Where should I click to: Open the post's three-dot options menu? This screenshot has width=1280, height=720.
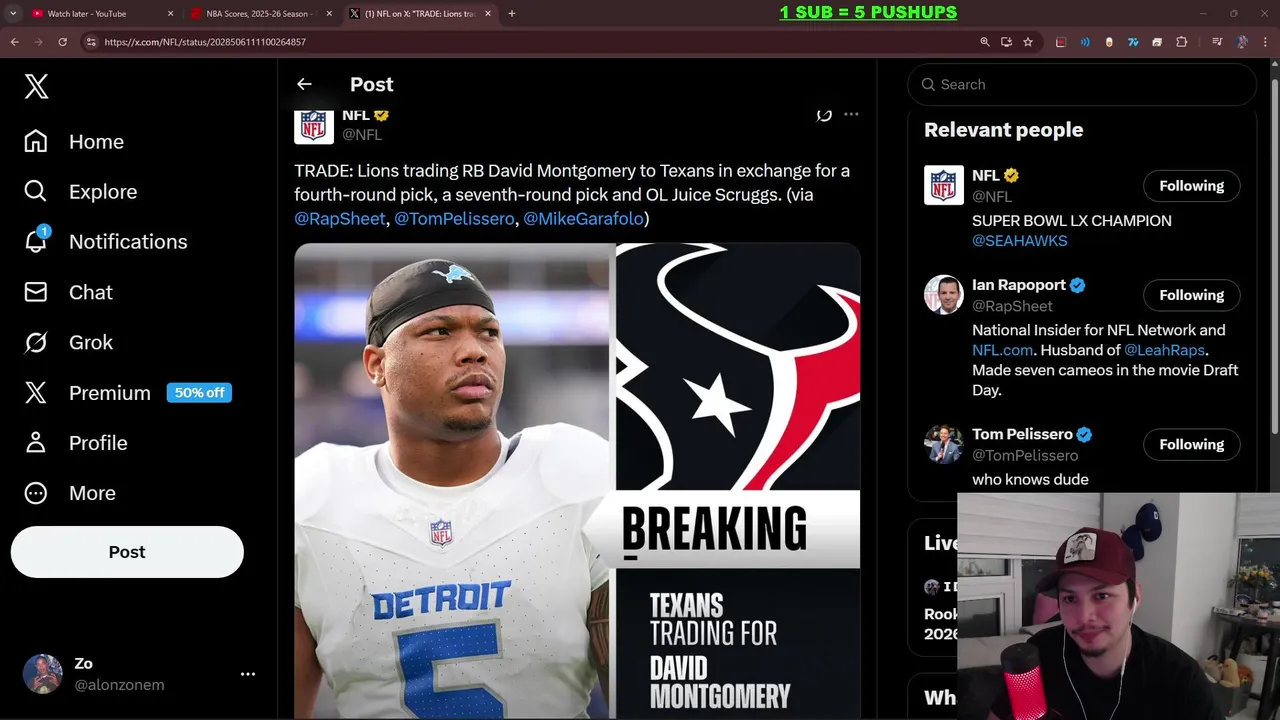(x=851, y=114)
